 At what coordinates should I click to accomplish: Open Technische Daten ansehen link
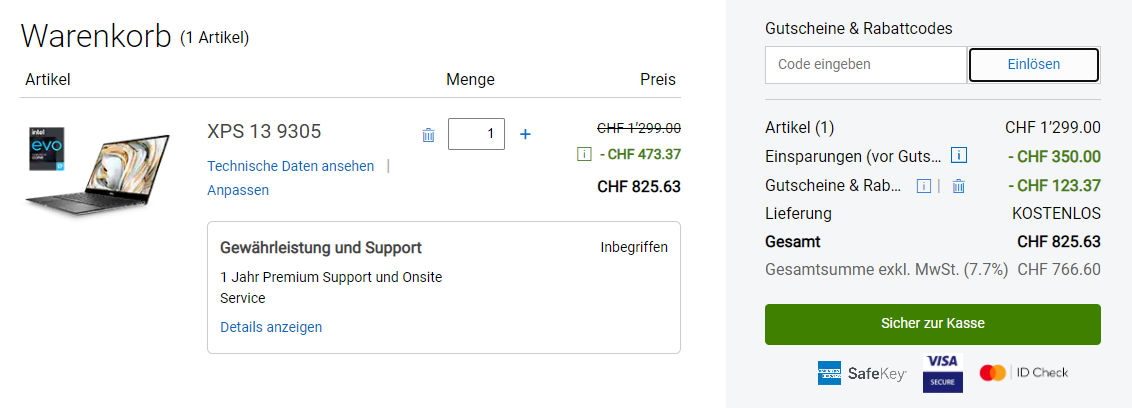click(290, 166)
